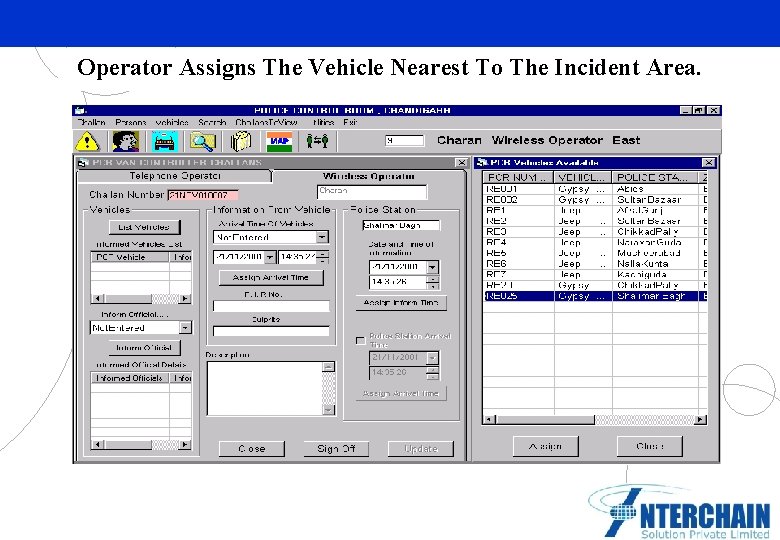Image resolution: width=780 pixels, height=540 pixels.
Task: Click the vehicle icon with cyan background
Action: (x=165, y=141)
